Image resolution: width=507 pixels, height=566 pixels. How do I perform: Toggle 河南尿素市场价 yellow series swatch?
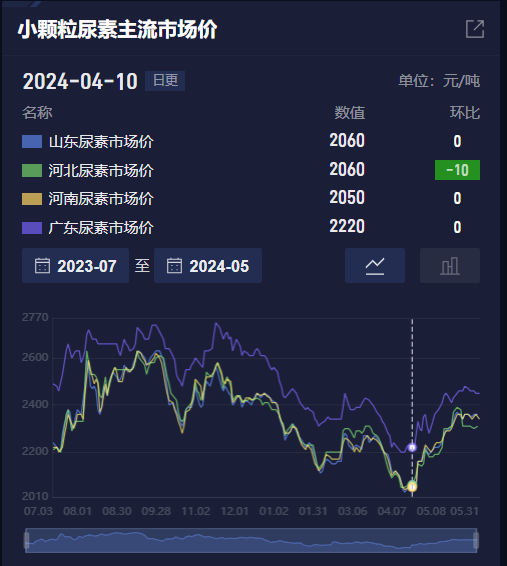coord(32,199)
